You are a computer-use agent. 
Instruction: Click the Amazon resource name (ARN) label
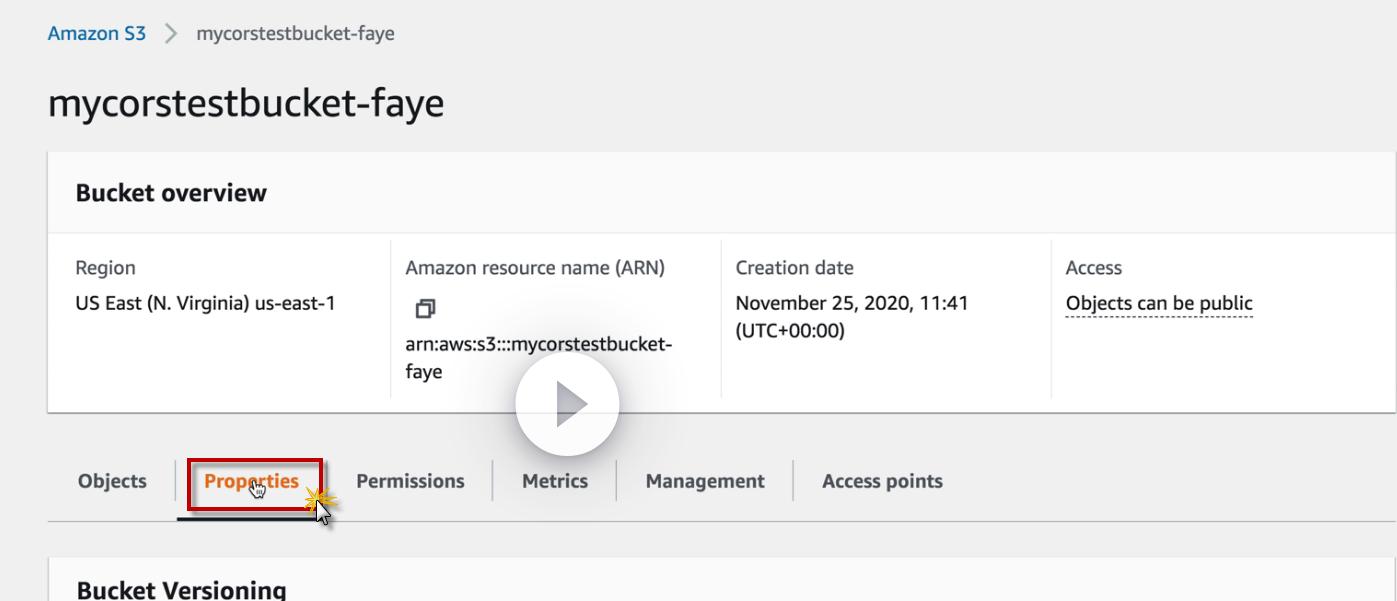click(x=534, y=268)
